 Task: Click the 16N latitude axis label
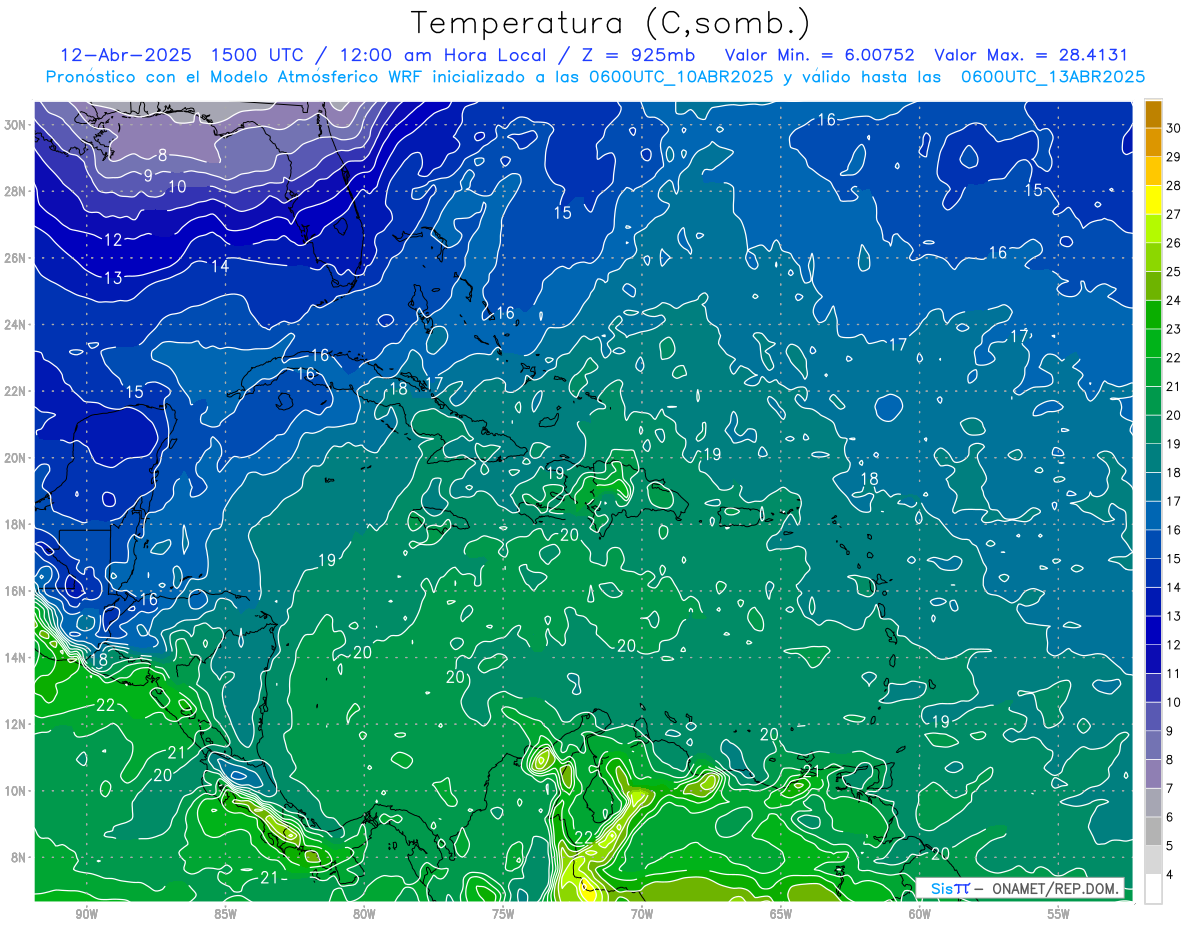pos(15,591)
